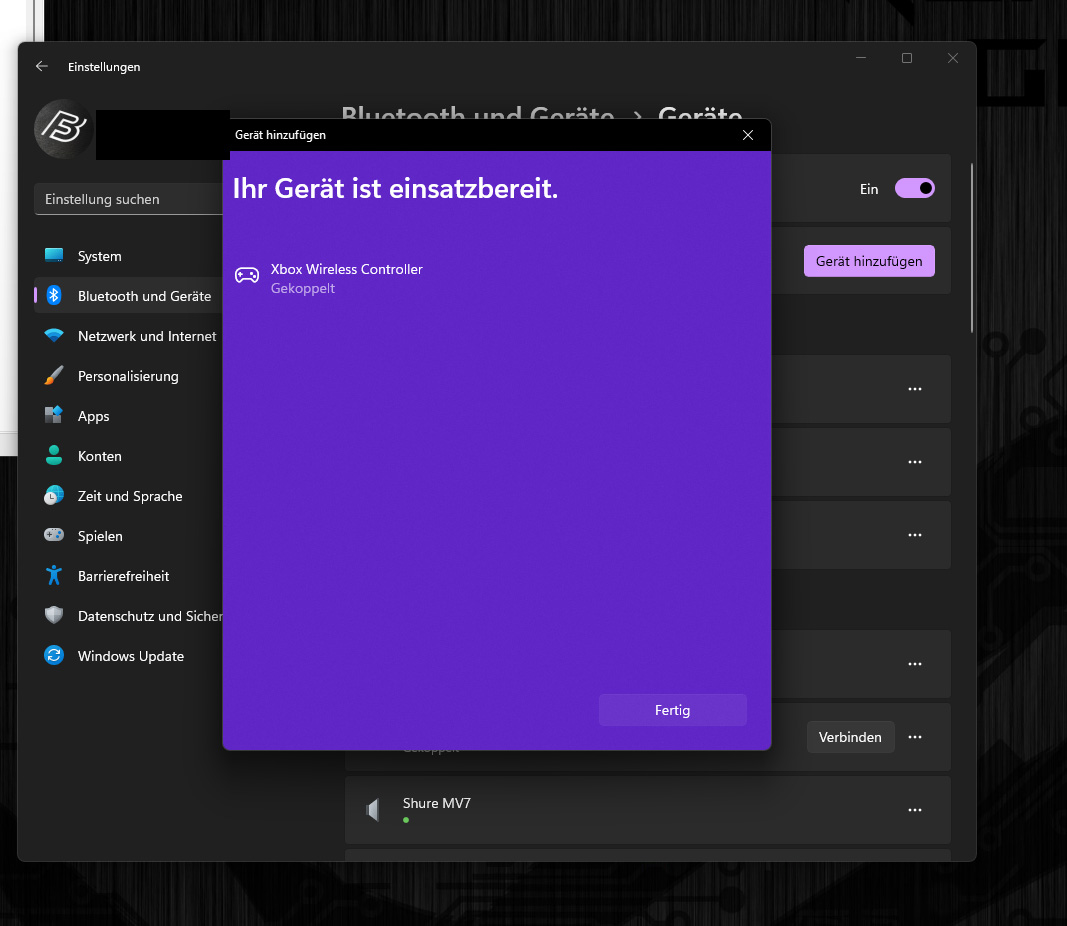This screenshot has height=926, width=1067.
Task: Open Zeit und Sprache settings
Action: 129,496
